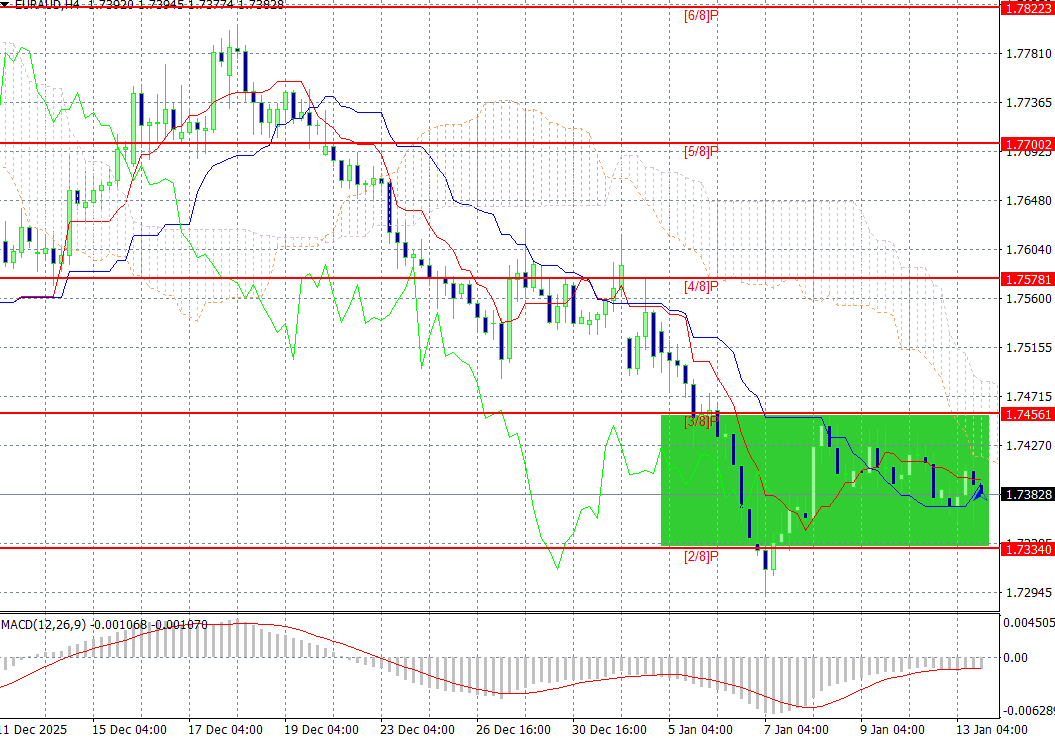The image size is (1055, 738).
Task: Click the 17 Dec 04:00 time label
Action: tap(225, 730)
